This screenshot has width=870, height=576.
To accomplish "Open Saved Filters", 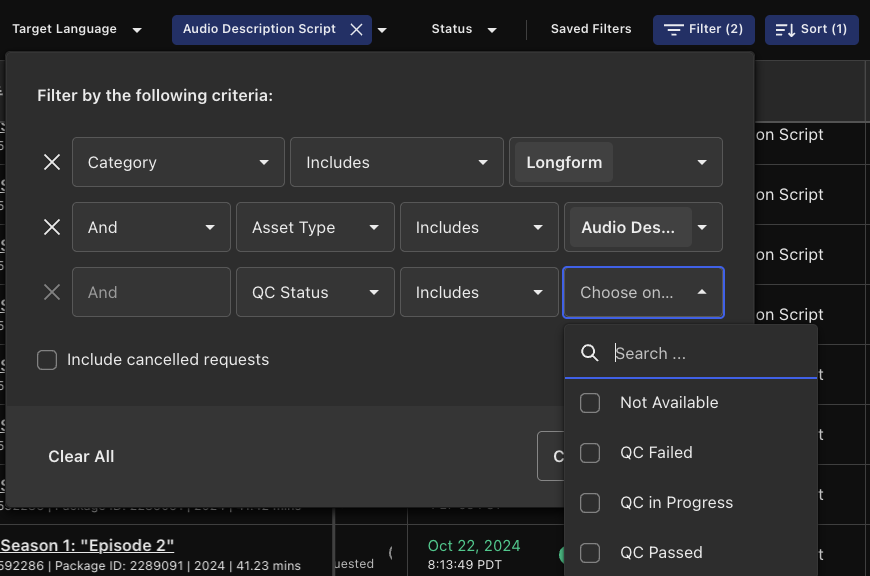I will click(591, 30).
